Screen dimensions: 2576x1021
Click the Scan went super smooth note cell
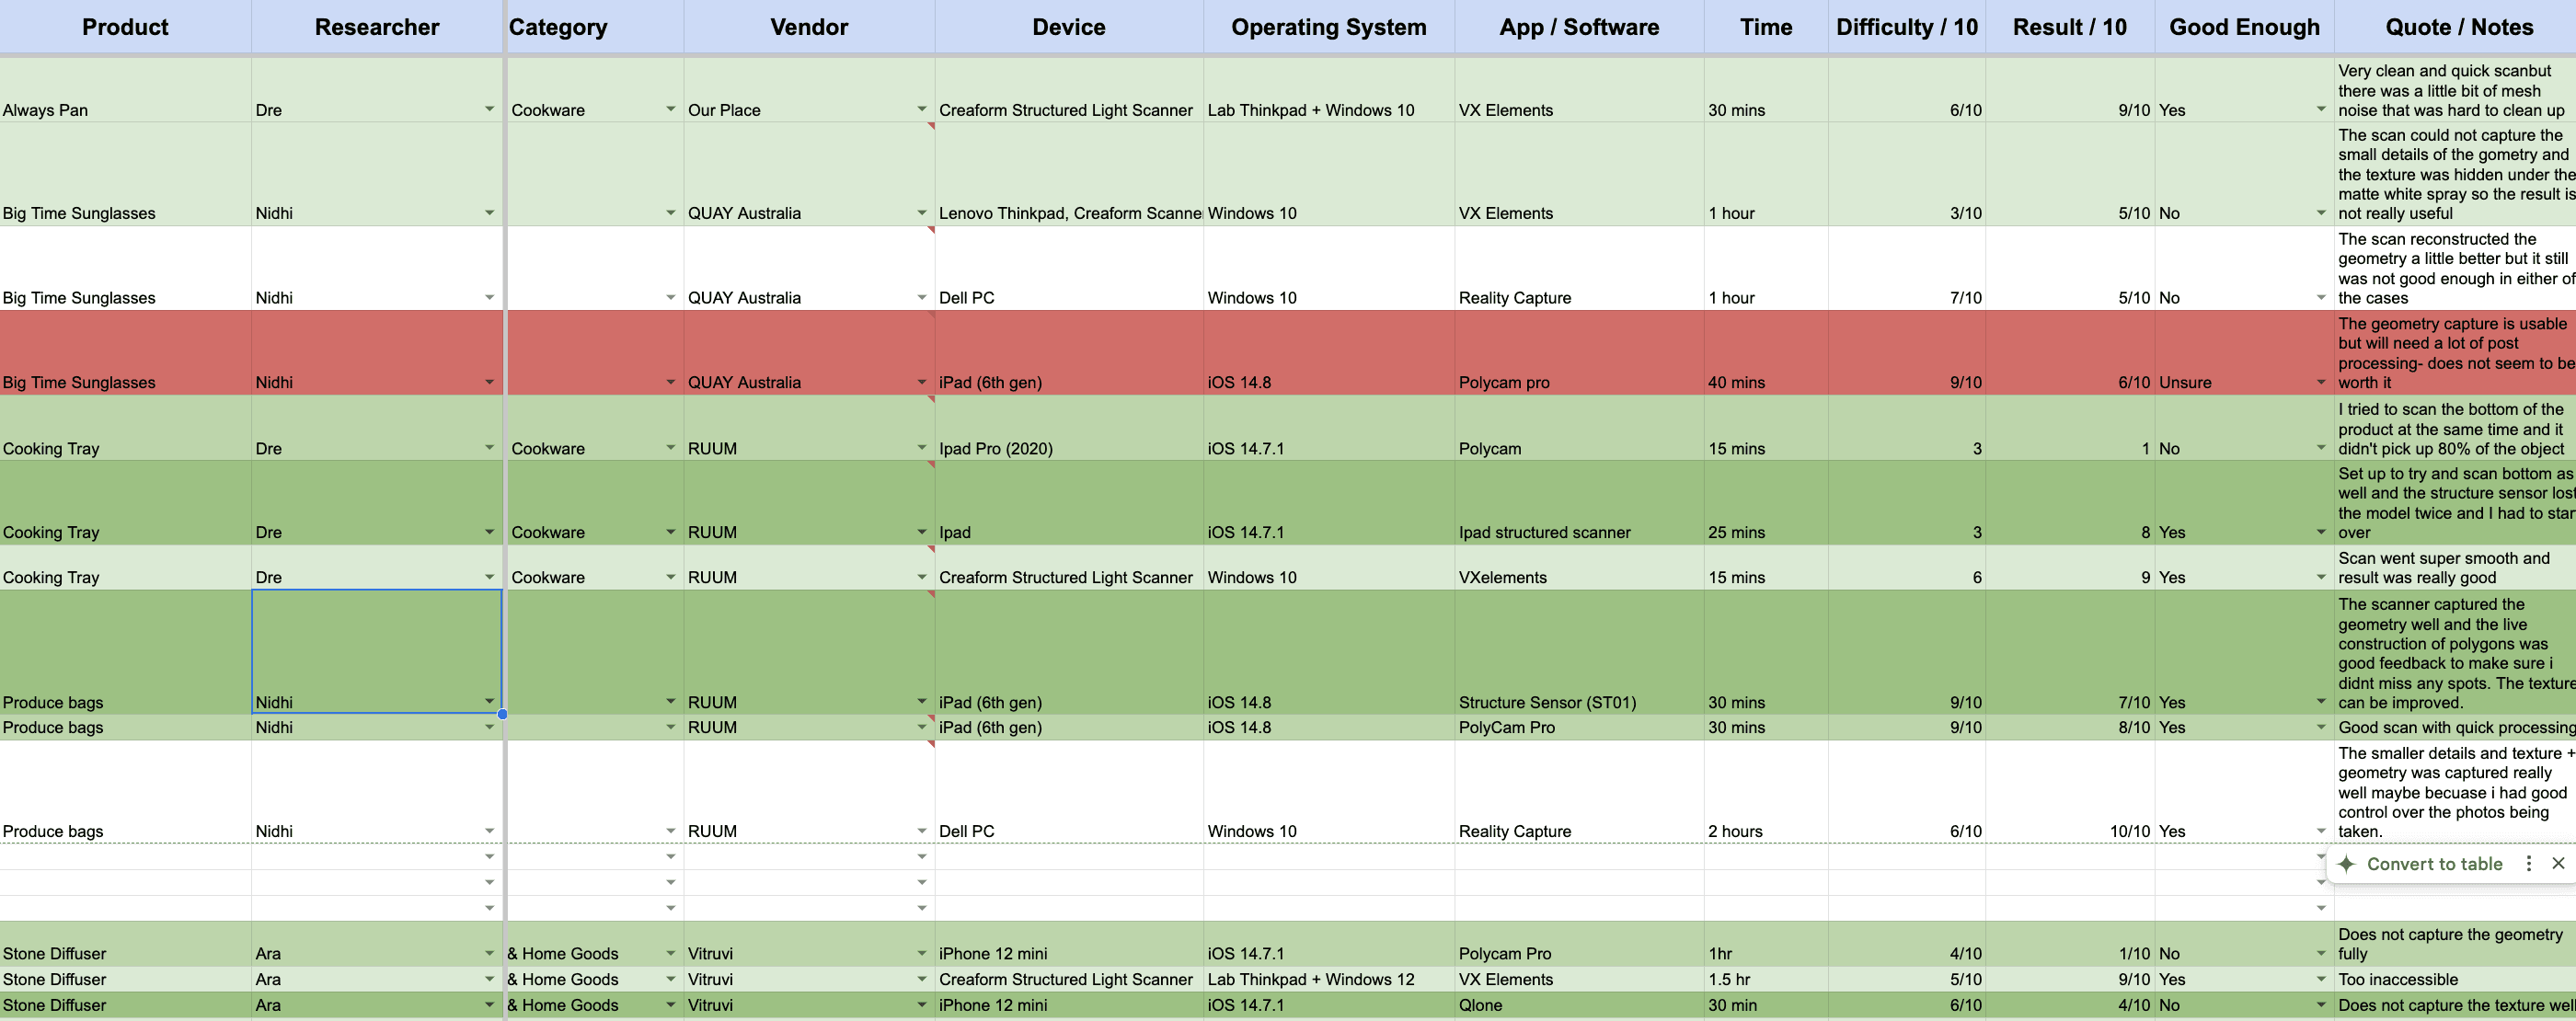2455,567
